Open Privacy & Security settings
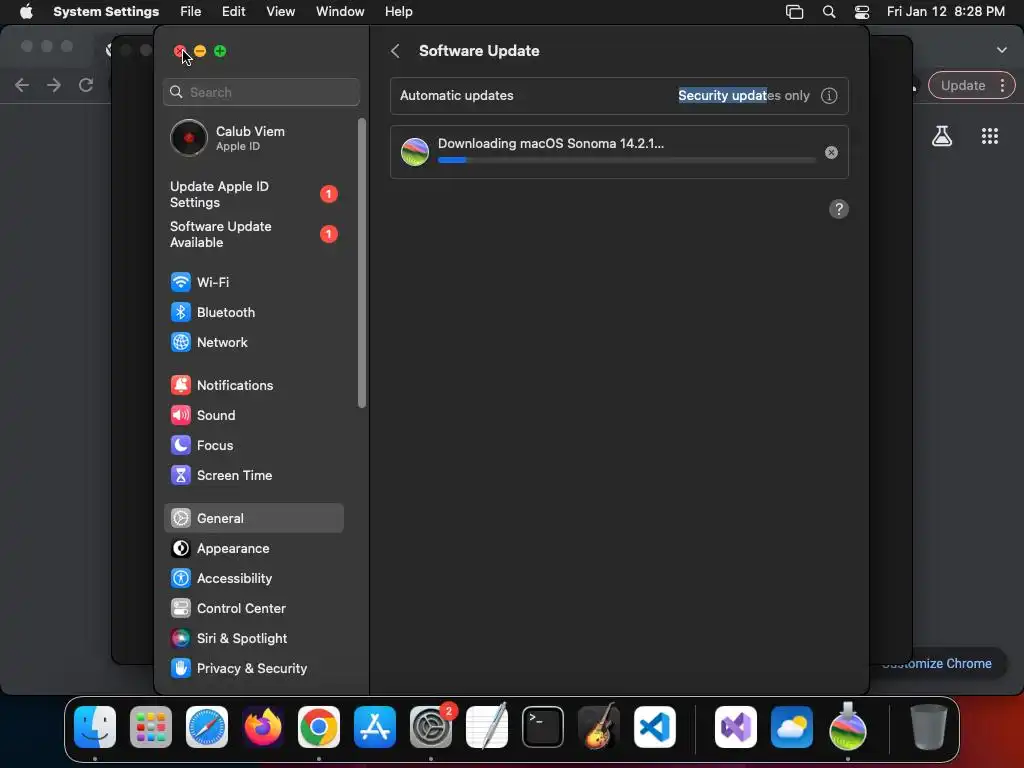The image size is (1024, 768). [253, 669]
